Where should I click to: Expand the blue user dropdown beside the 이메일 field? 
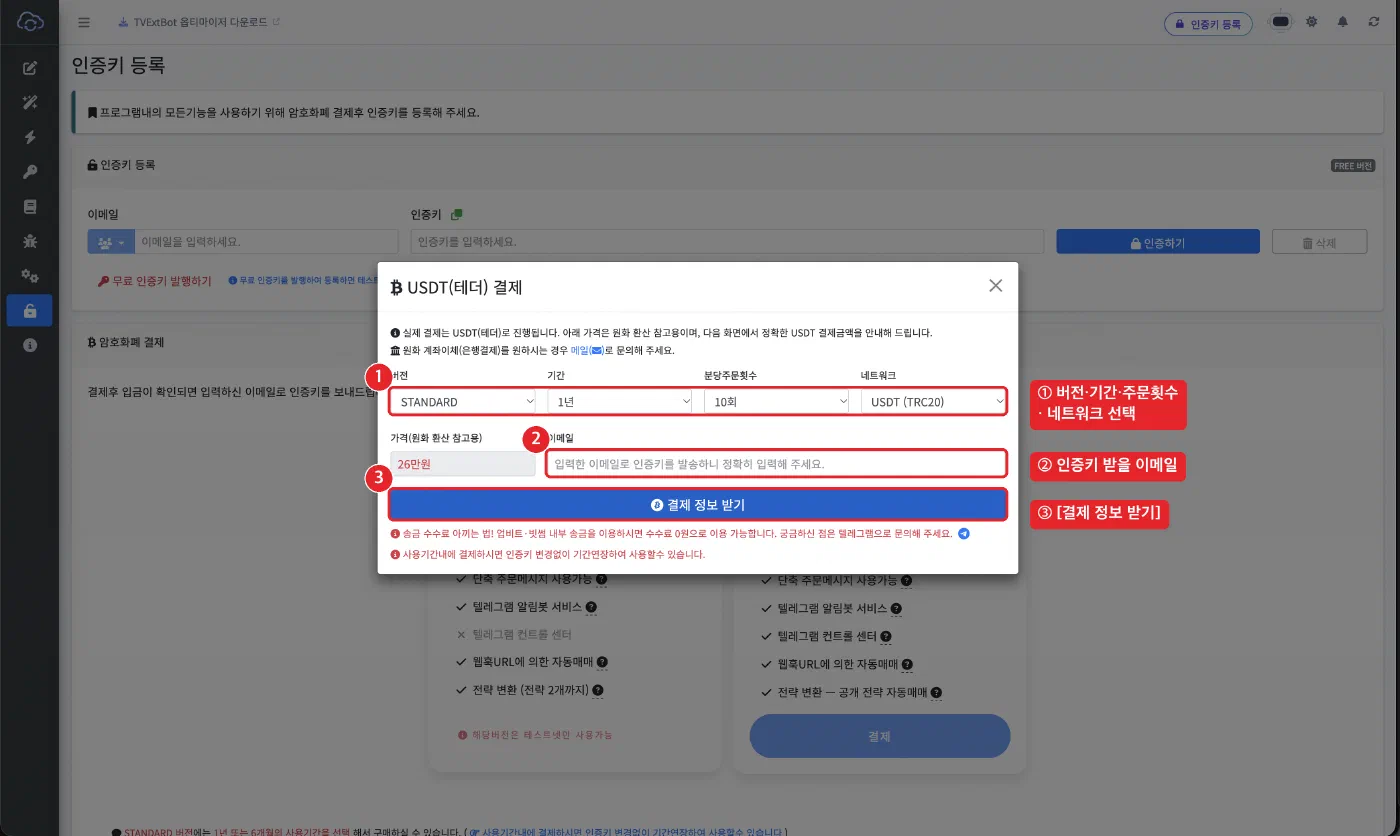[x=111, y=242]
